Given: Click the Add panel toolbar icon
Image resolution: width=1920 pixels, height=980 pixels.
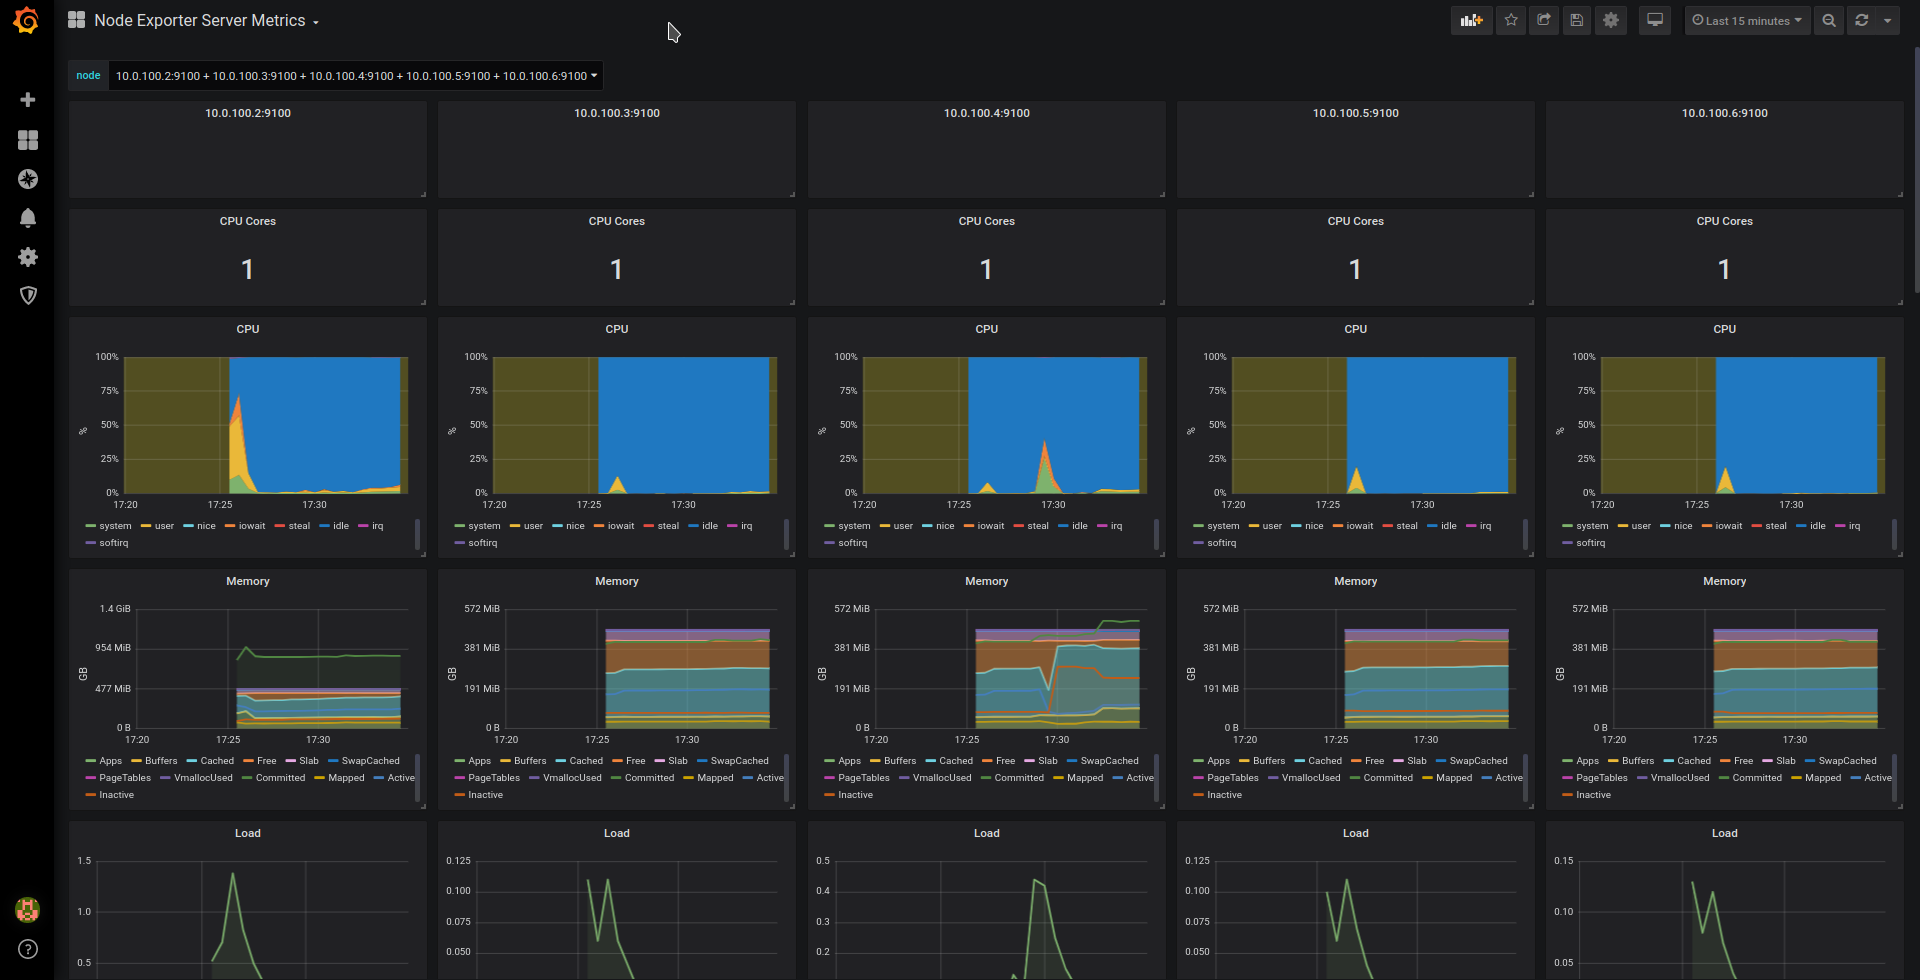Looking at the screenshot, I should point(1471,21).
